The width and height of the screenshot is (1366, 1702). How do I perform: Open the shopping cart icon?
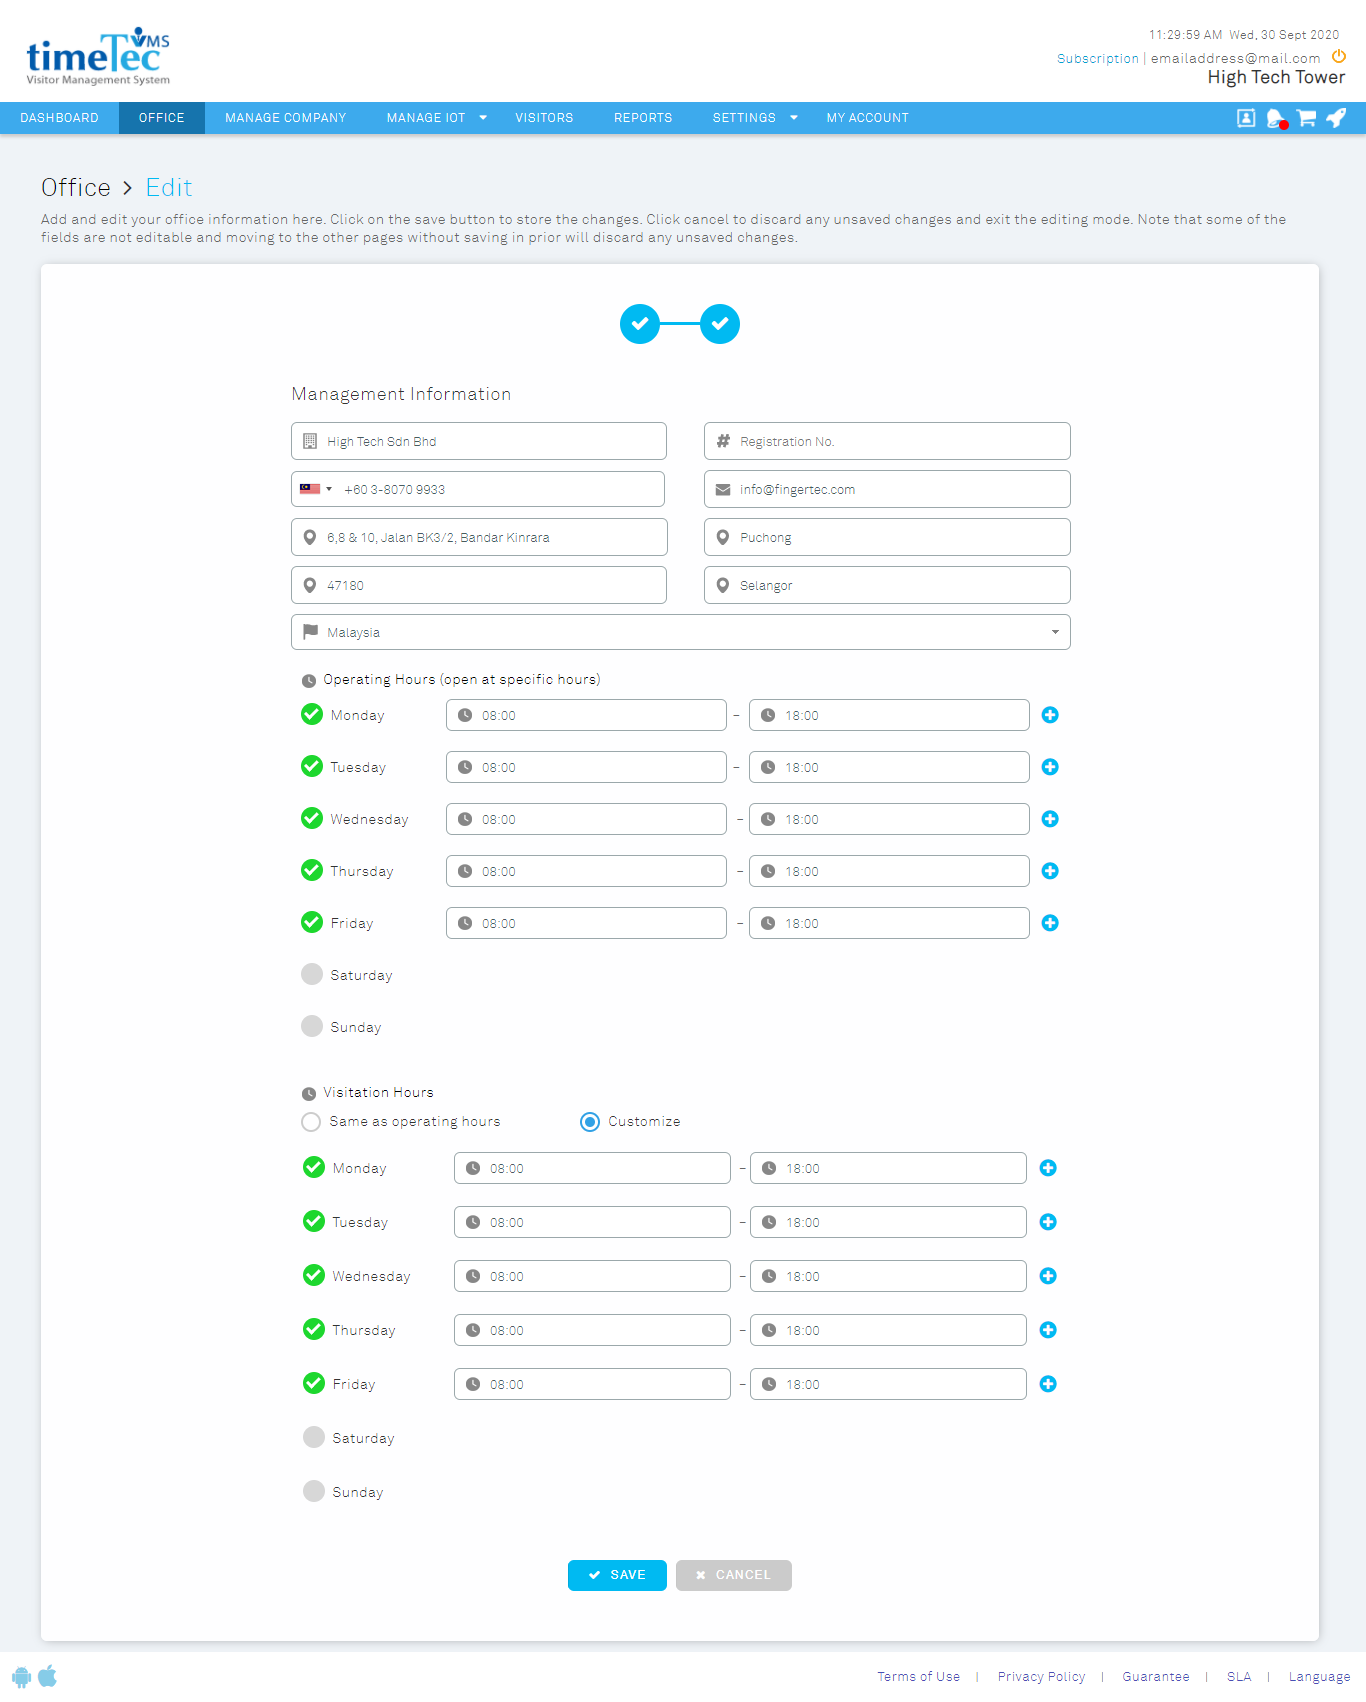click(x=1306, y=118)
